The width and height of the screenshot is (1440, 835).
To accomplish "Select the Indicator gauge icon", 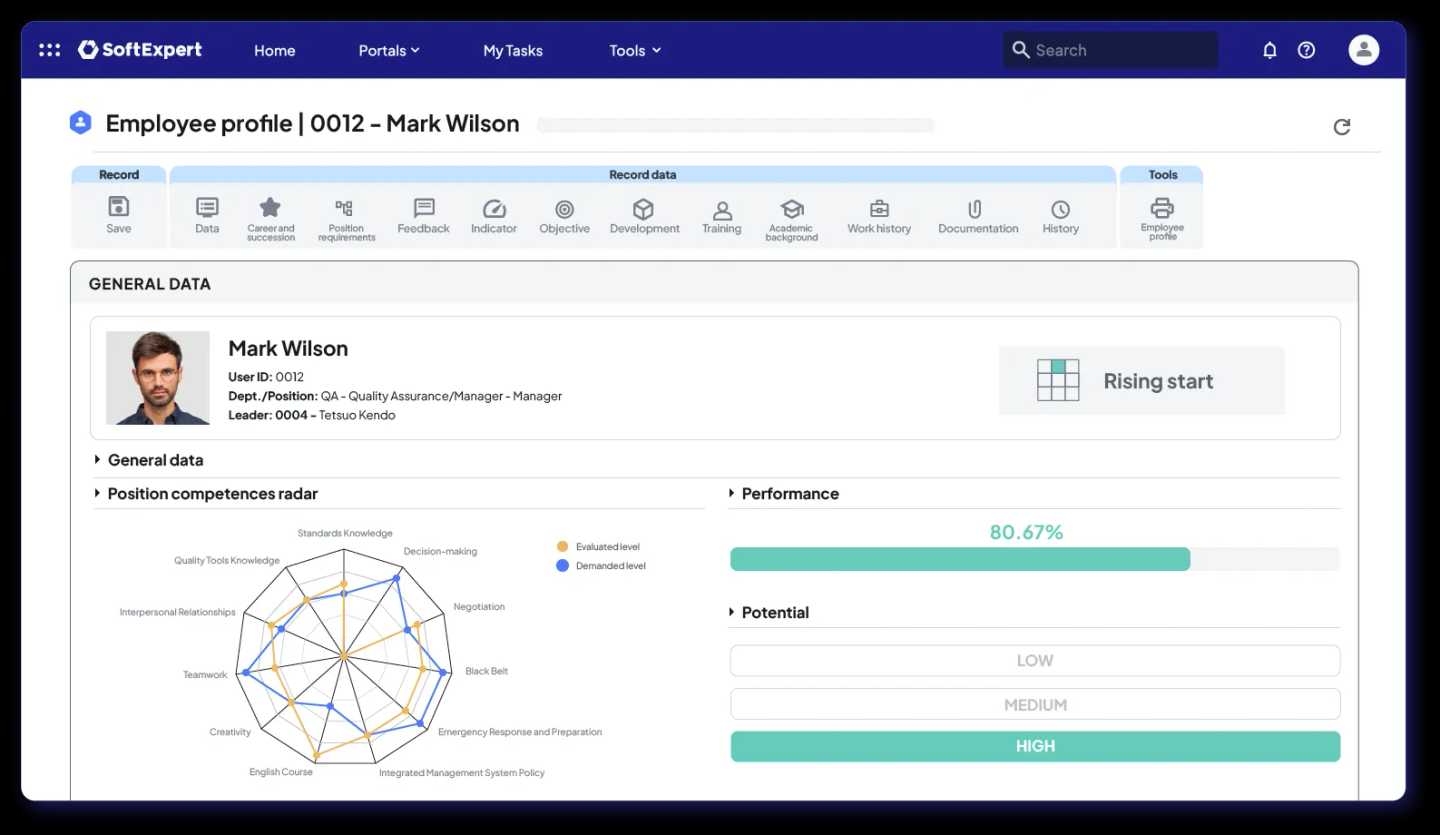I will point(494,209).
